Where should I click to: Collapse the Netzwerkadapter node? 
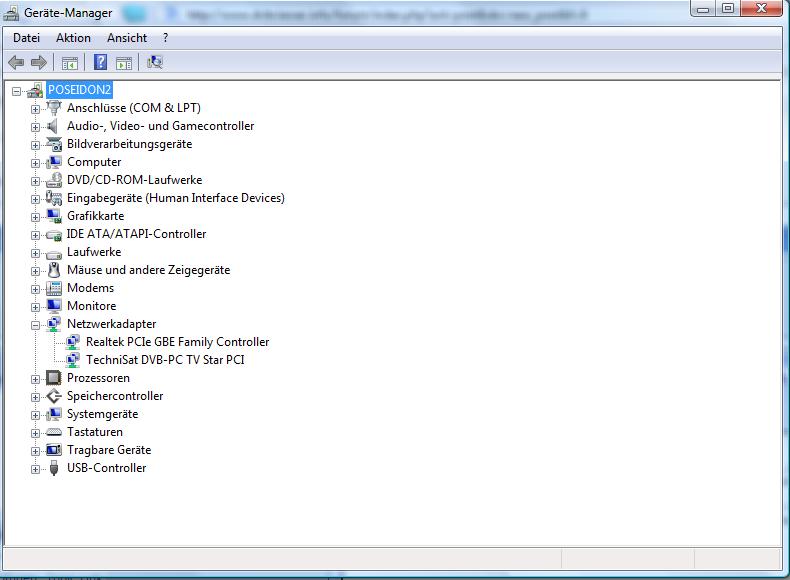pyautogui.click(x=35, y=325)
